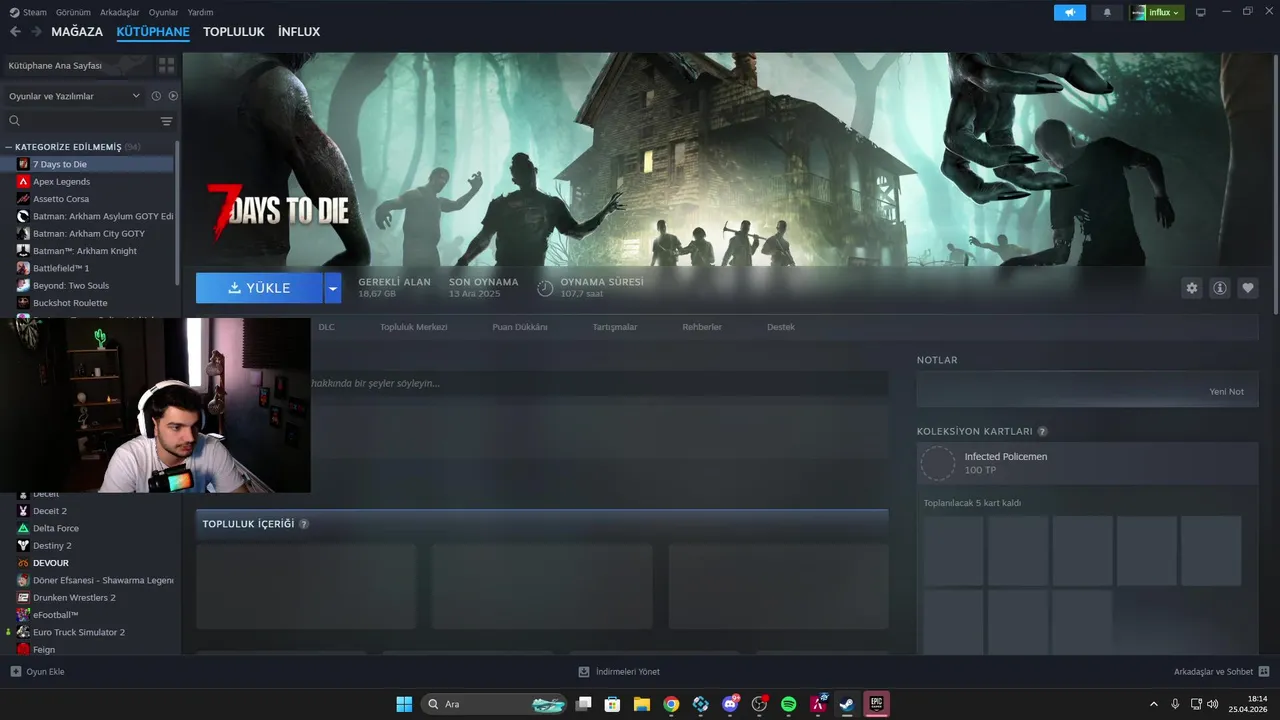
Task: Open the Görünüm menu
Action: tap(73, 12)
